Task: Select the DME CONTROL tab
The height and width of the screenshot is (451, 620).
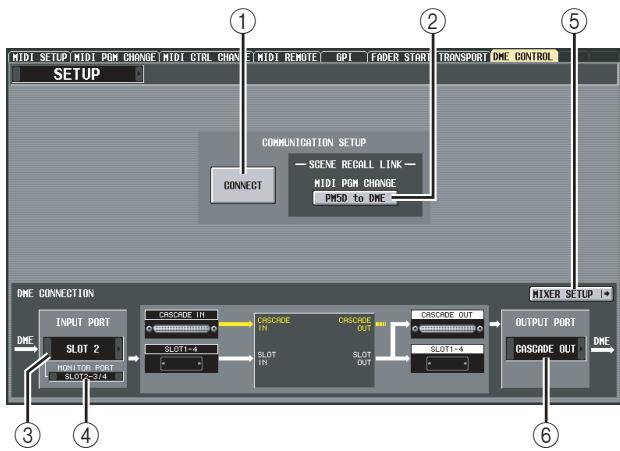Action: tap(523, 57)
